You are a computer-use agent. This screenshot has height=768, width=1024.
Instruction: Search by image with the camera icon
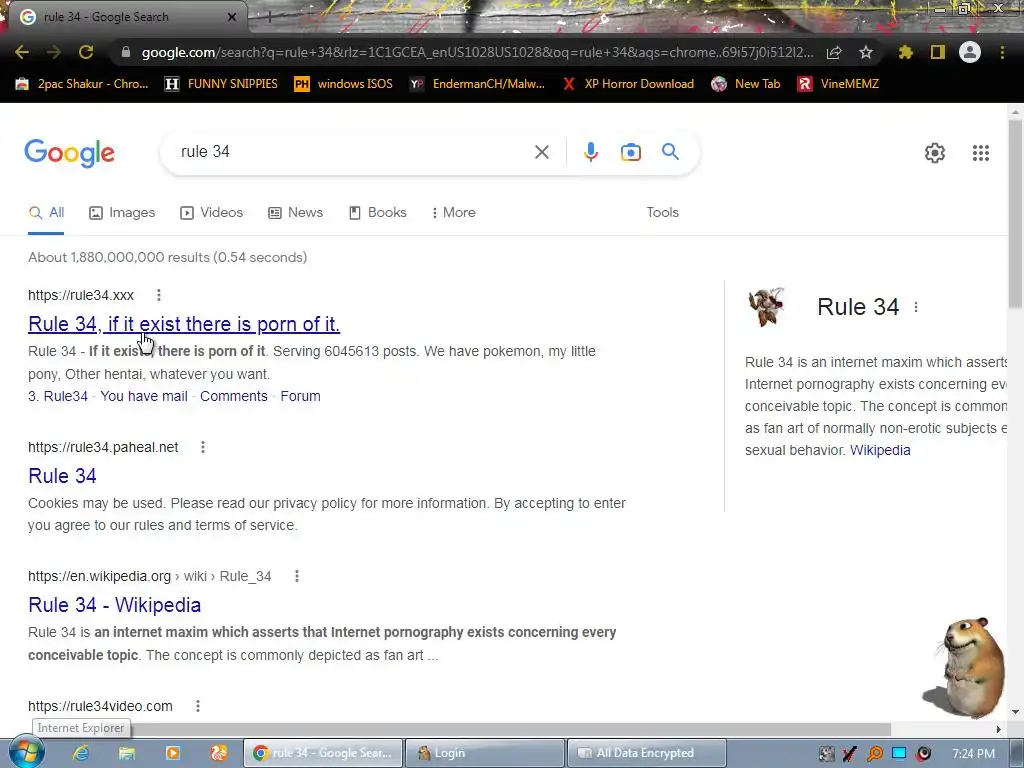631,152
